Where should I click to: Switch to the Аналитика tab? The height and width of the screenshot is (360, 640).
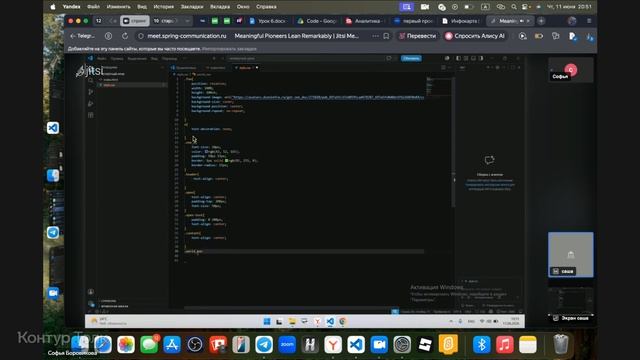click(x=364, y=21)
